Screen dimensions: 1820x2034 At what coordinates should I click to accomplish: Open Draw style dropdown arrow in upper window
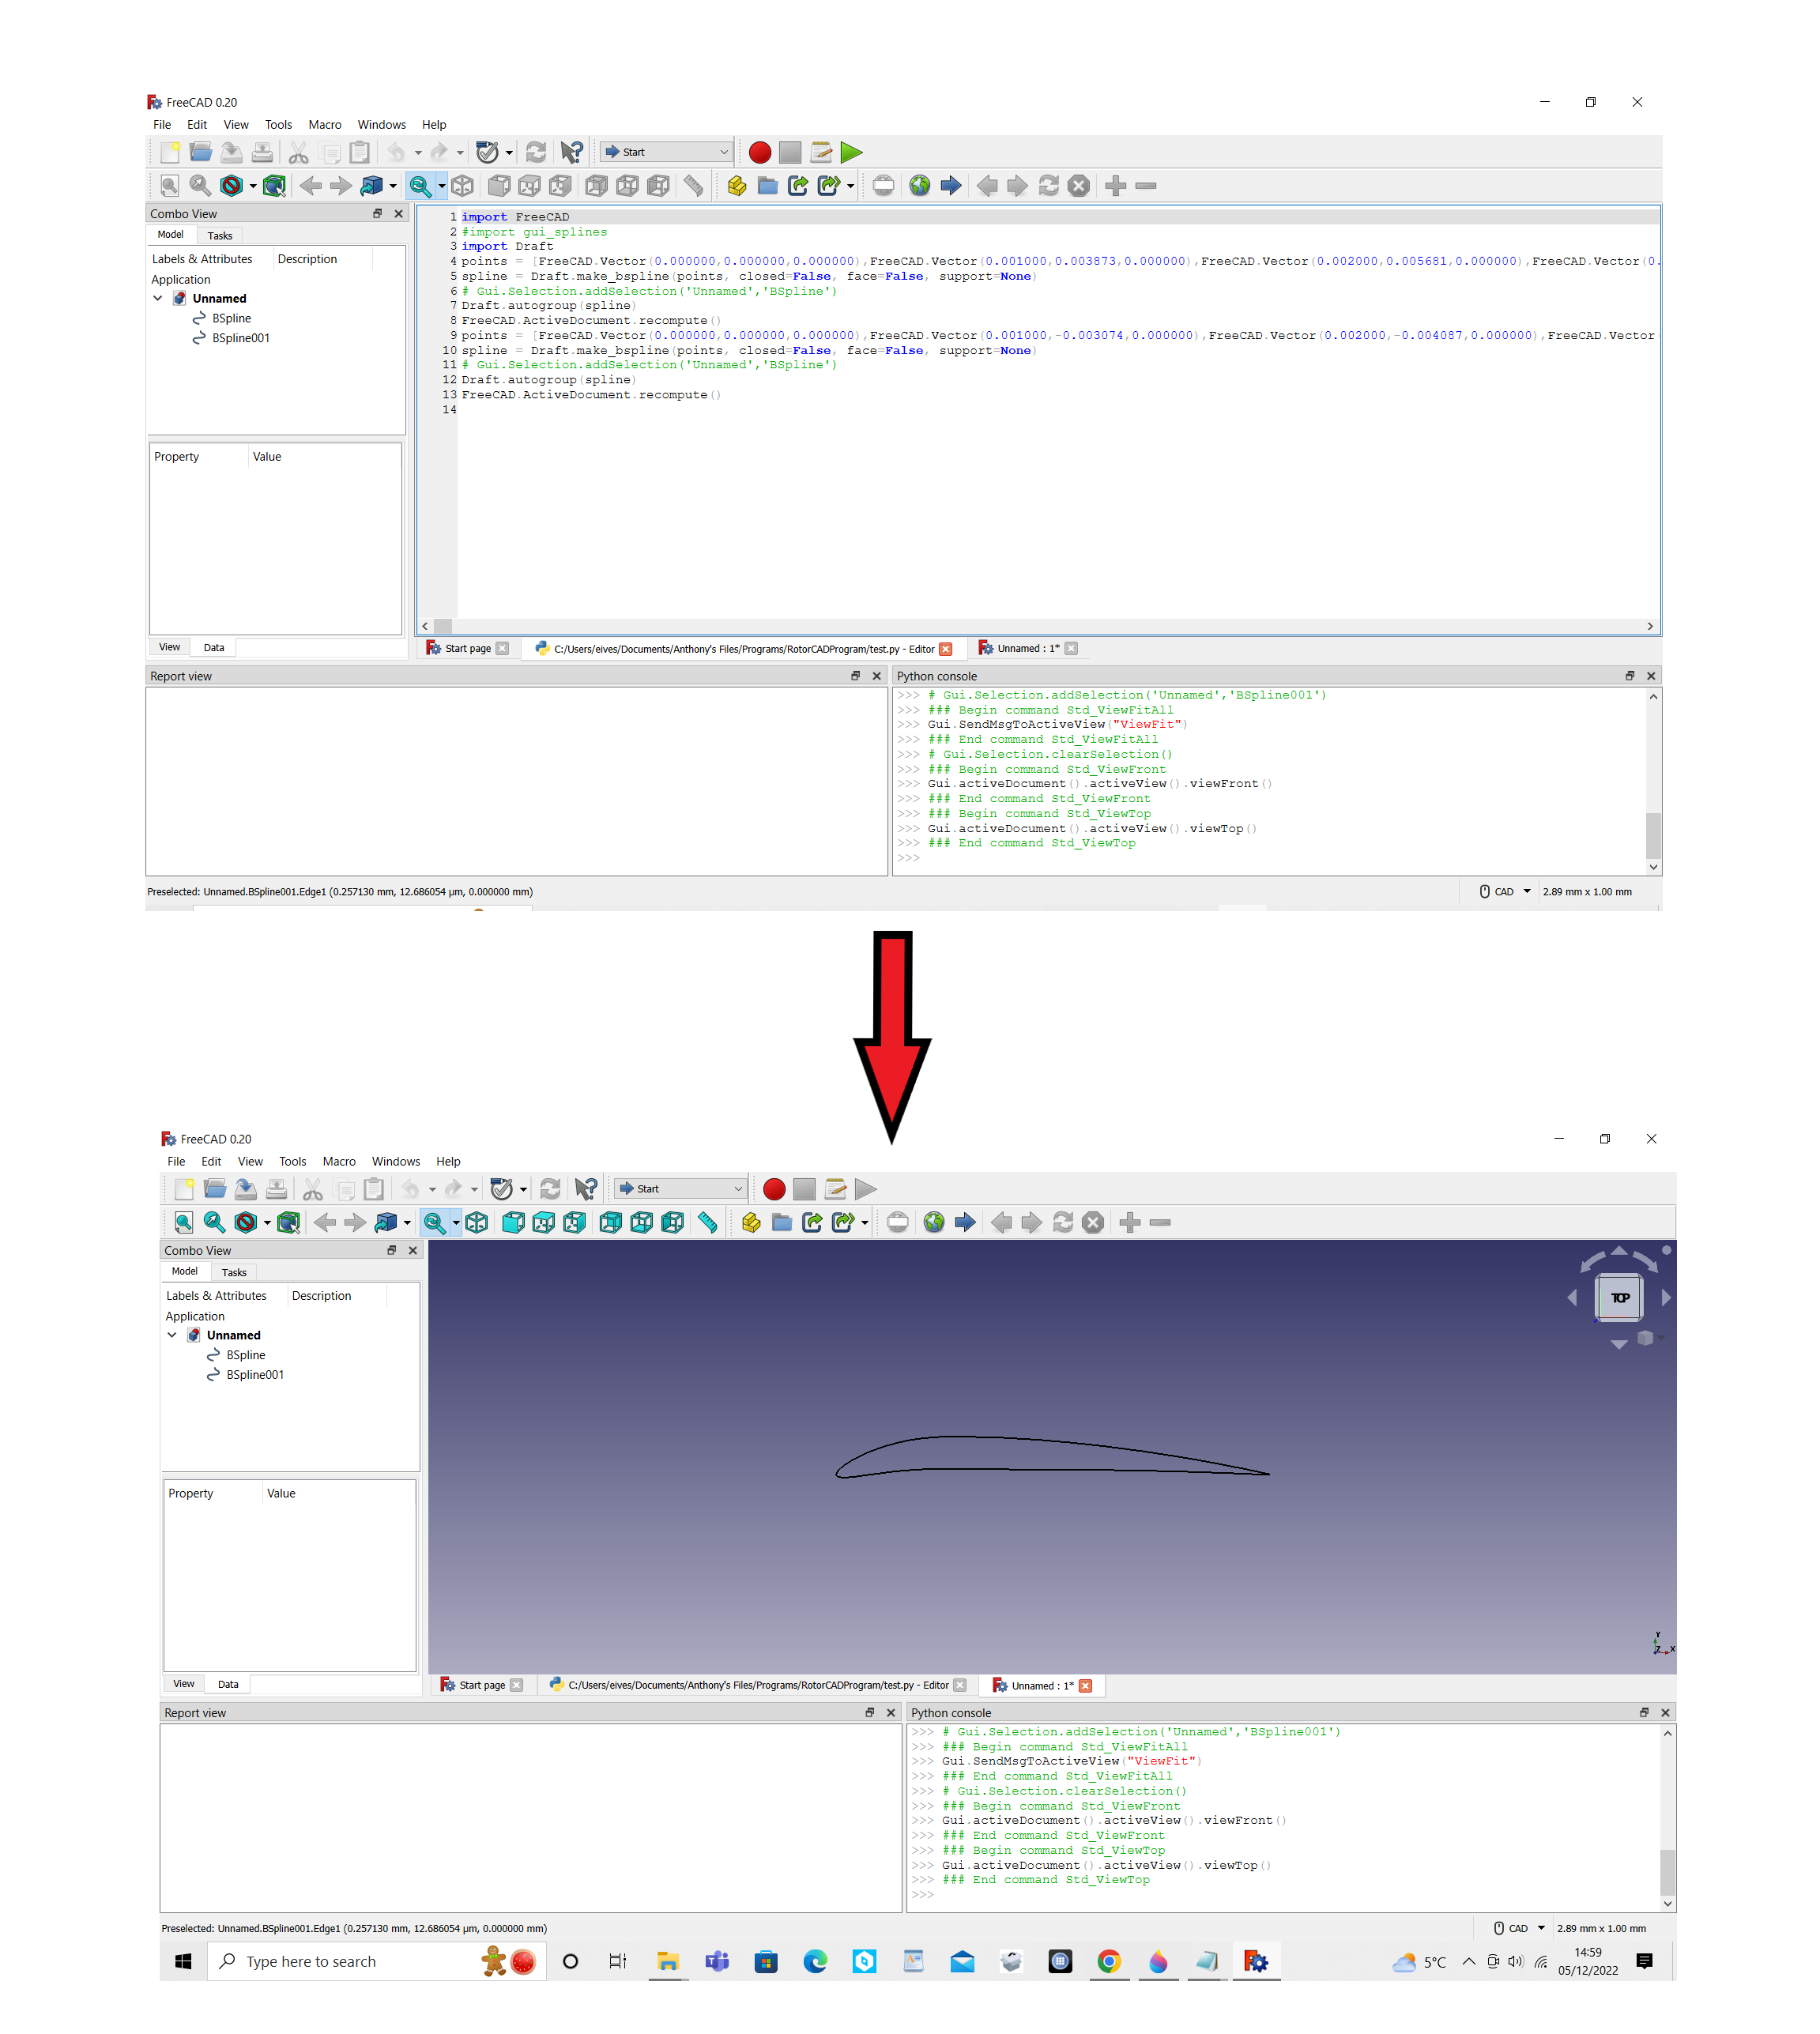pyautogui.click(x=253, y=186)
